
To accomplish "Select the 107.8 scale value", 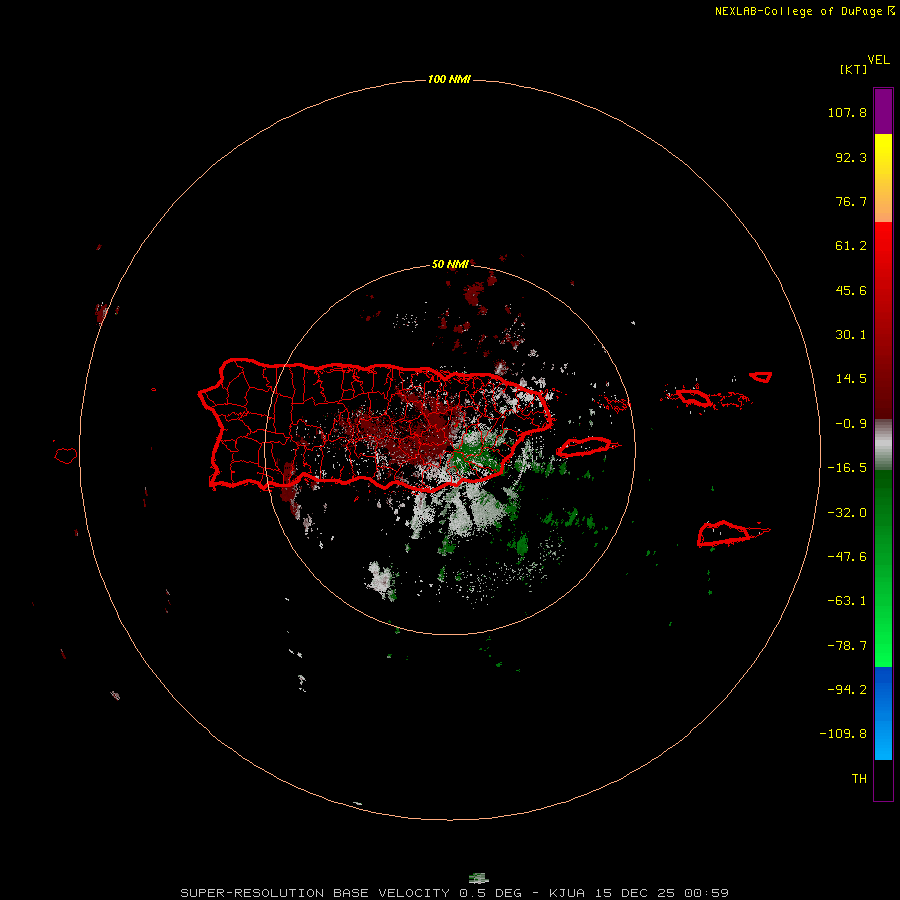I will click(x=847, y=112).
